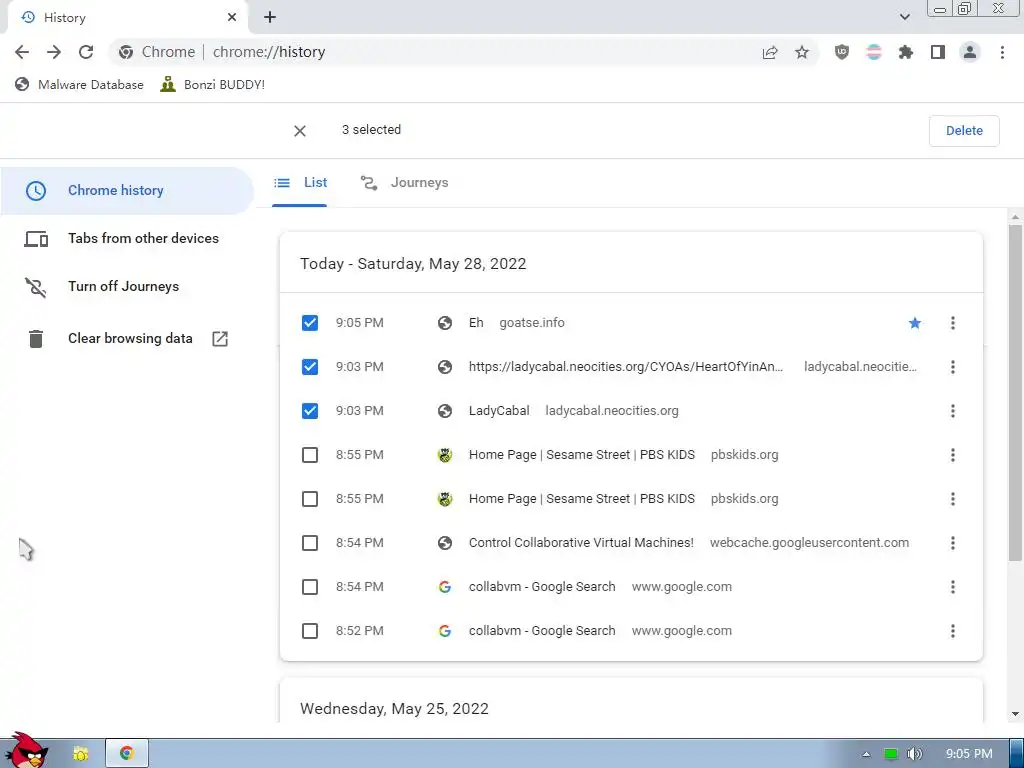
Task: Open Control Collaborative Virtual Machines! link
Action: pos(581,543)
